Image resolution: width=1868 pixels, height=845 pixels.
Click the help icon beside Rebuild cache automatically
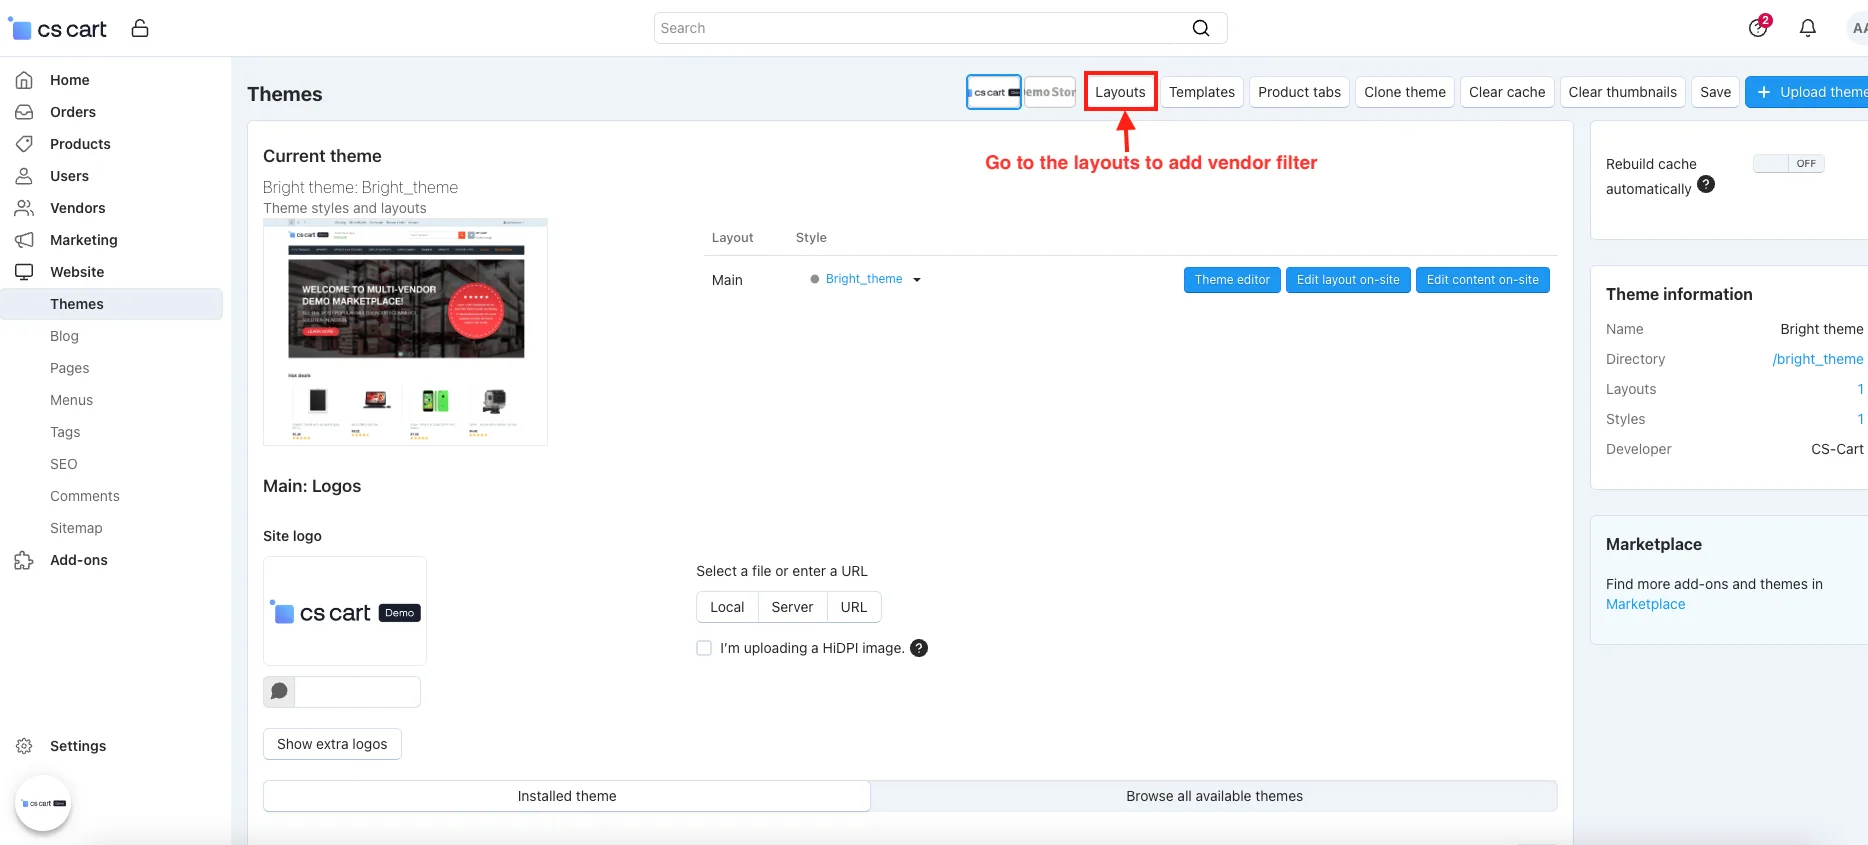pos(1706,184)
